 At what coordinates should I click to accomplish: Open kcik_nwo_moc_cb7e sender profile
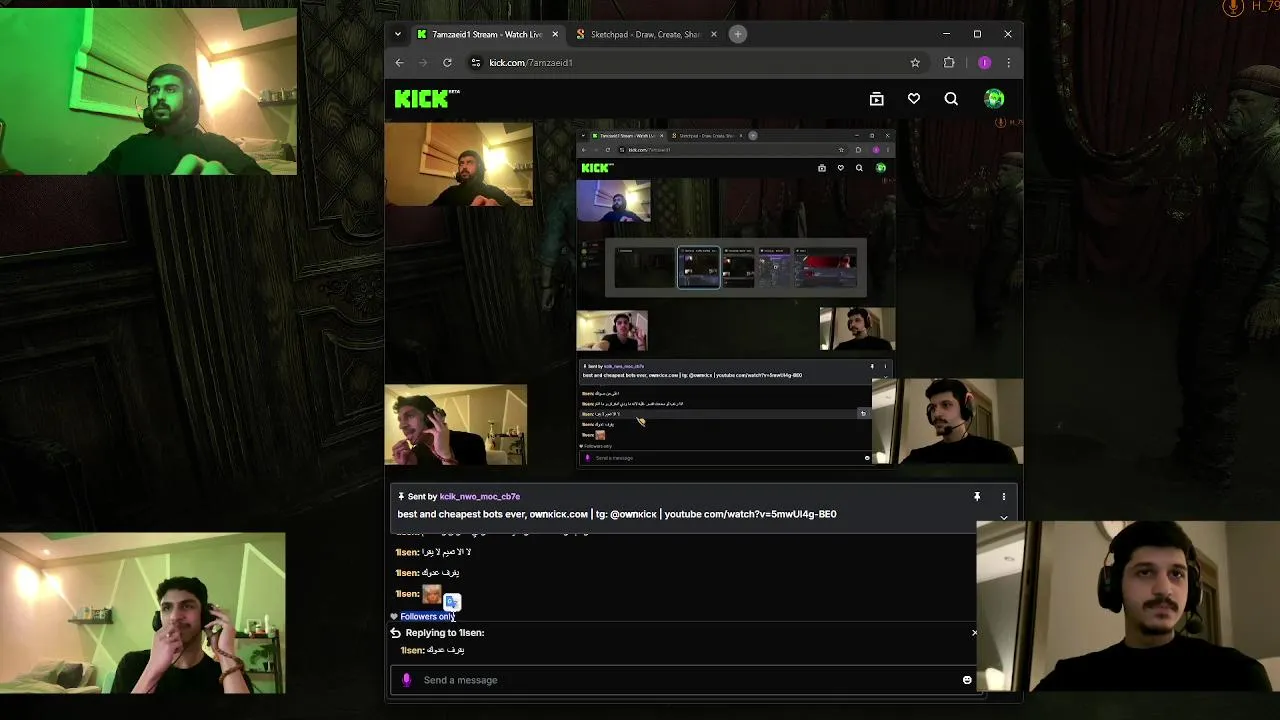[480, 496]
